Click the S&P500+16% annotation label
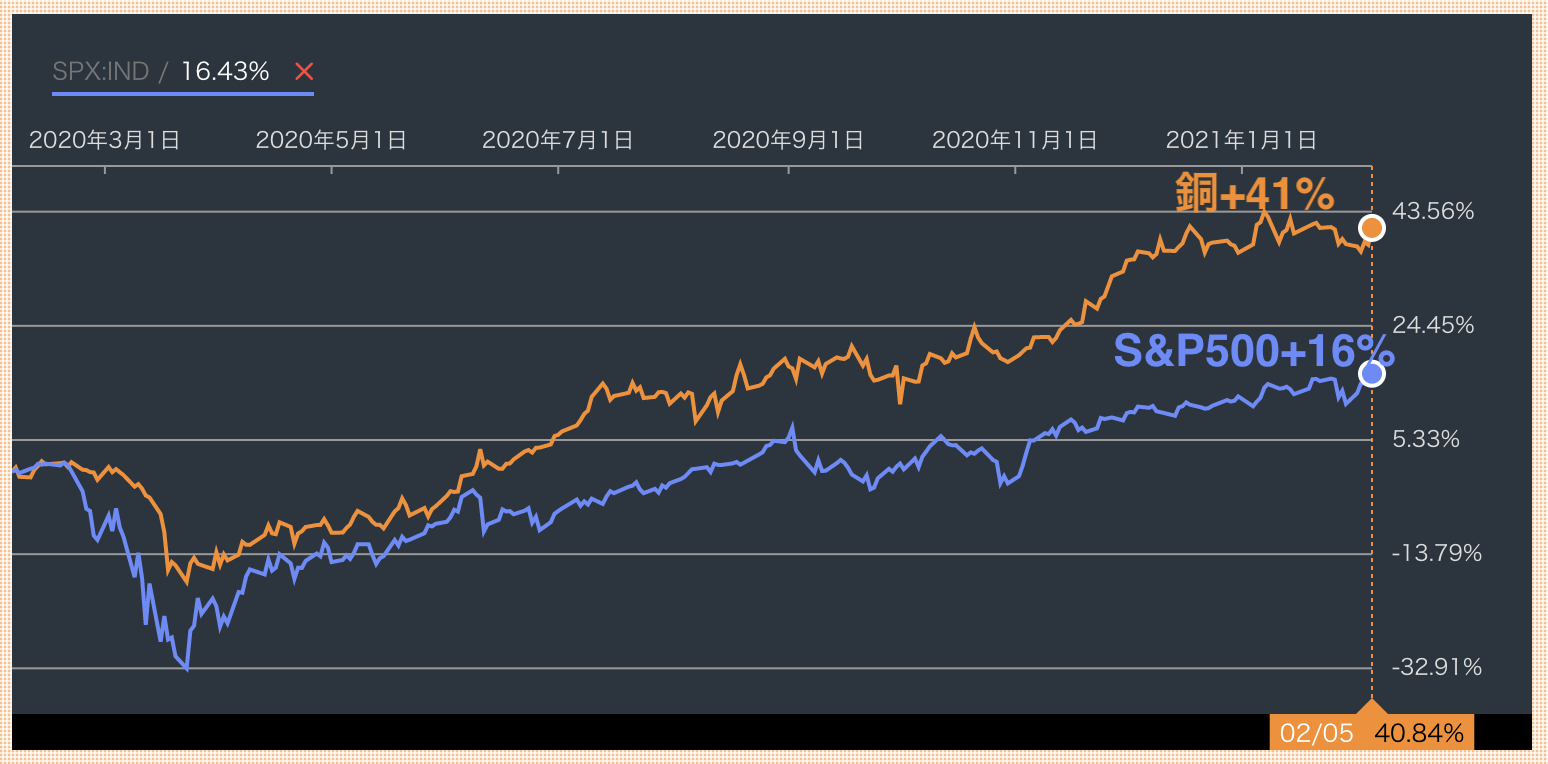 click(x=1253, y=351)
